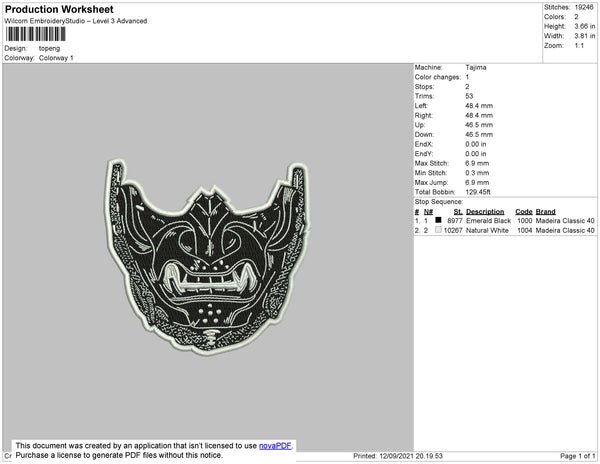This screenshot has height=464, width=600.
Task: Click the Printed date text in footer
Action: 398,456
